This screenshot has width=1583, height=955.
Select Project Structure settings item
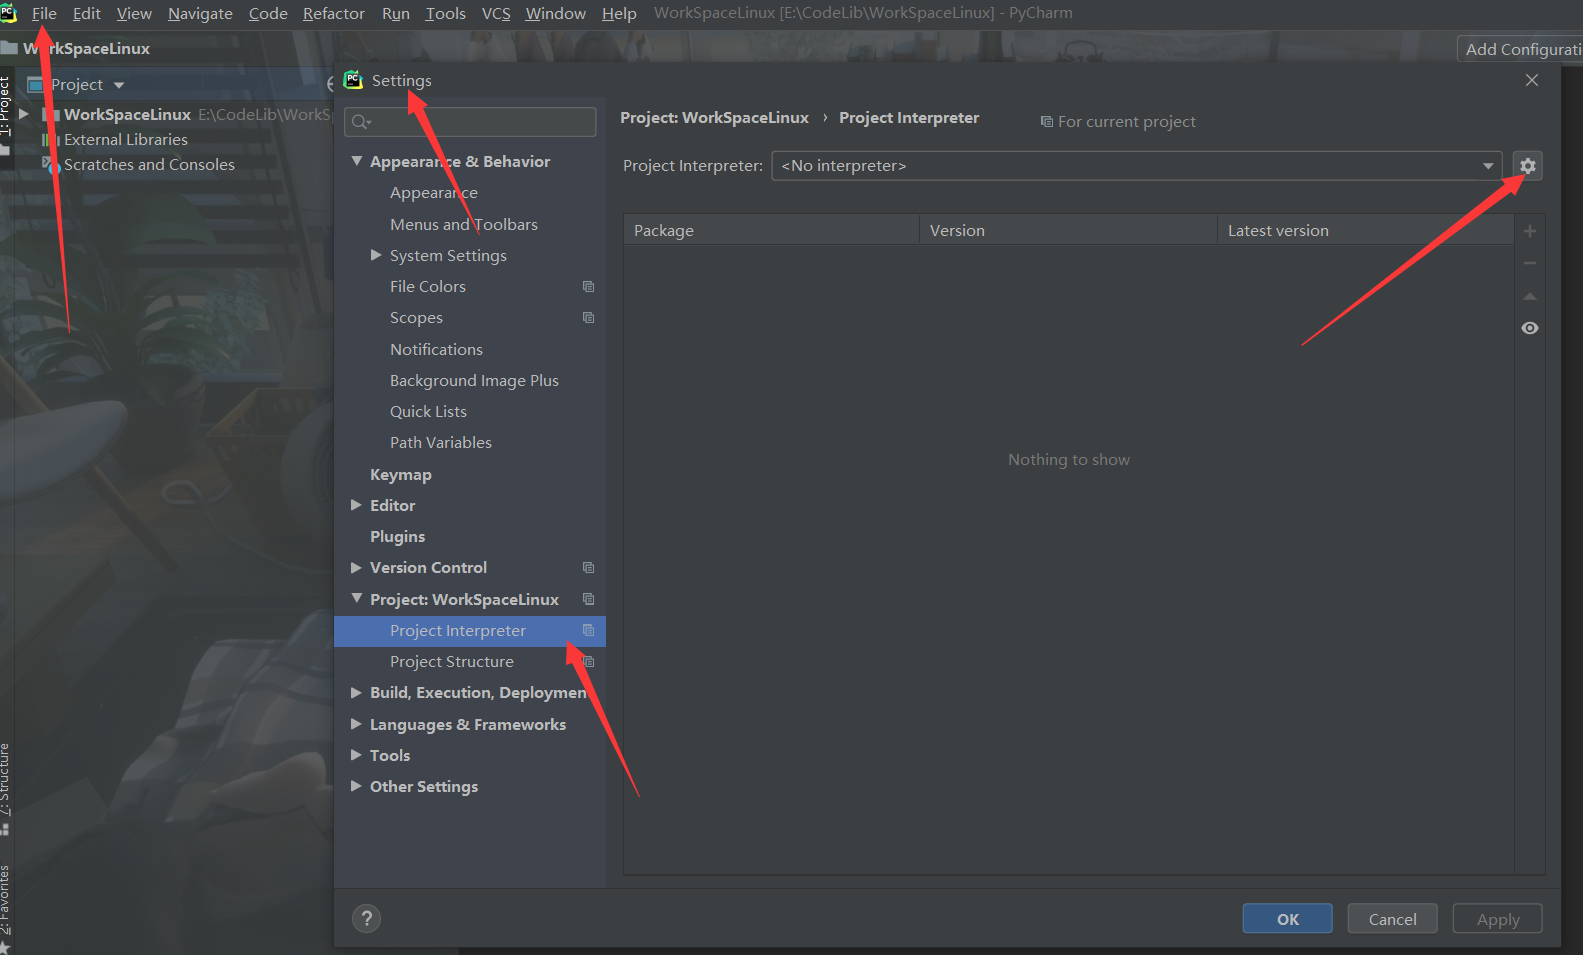click(x=452, y=661)
